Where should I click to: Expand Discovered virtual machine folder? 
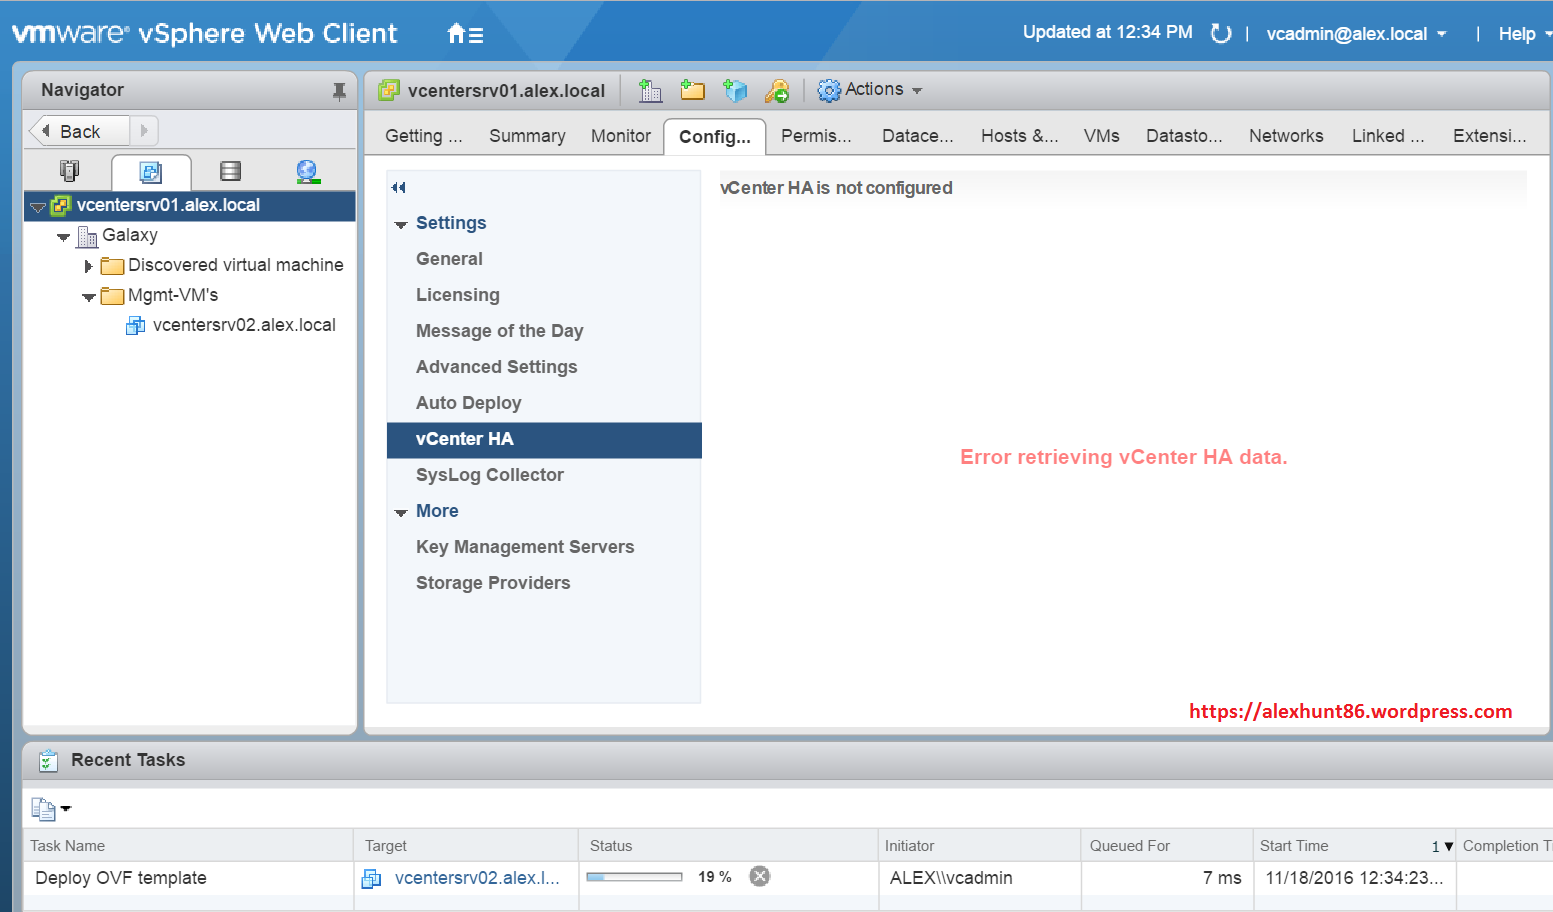(88, 266)
